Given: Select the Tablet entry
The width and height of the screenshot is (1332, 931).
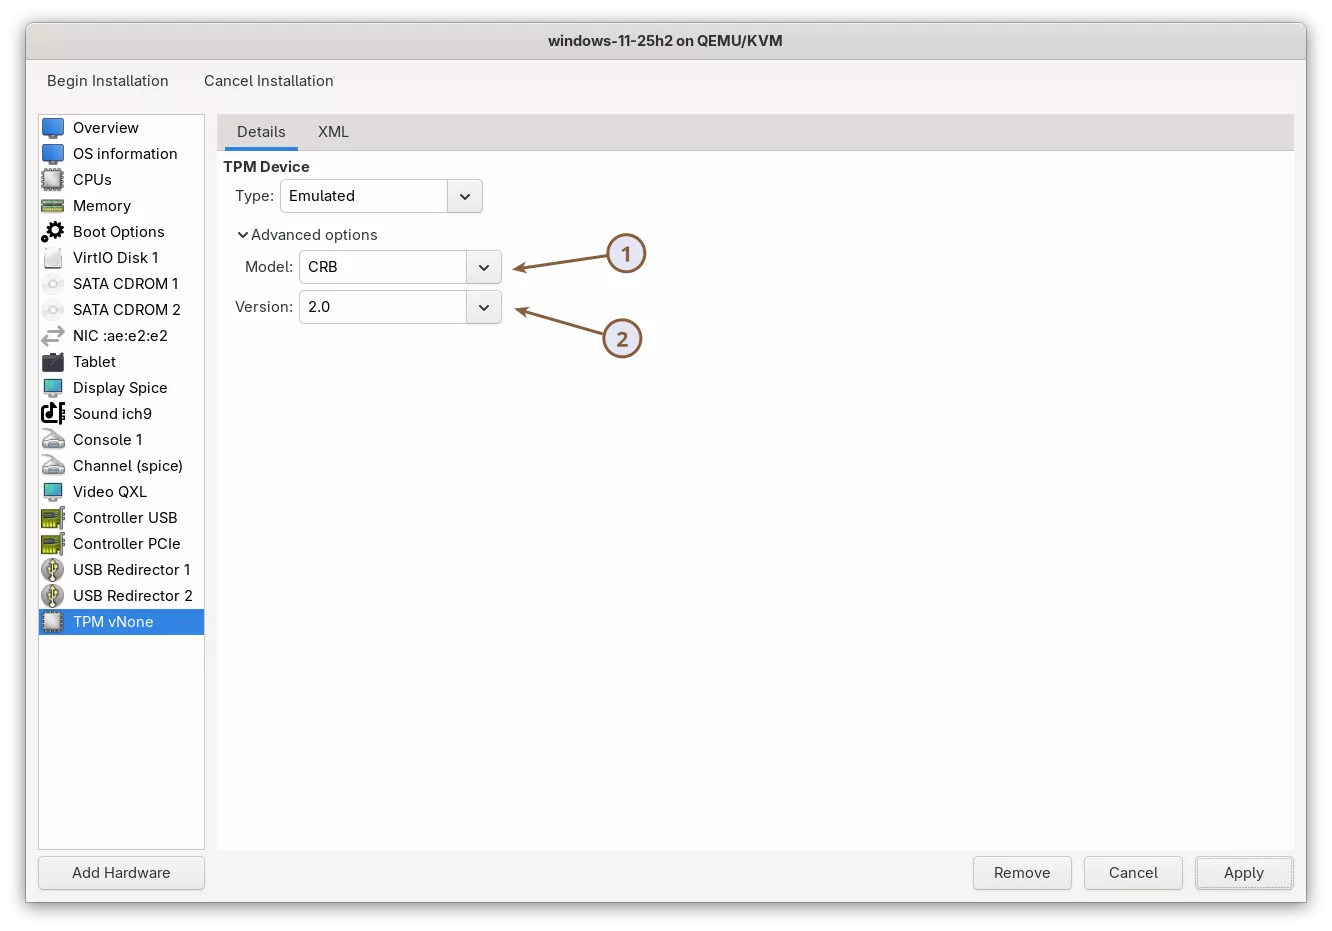Looking at the screenshot, I should coord(121,362).
